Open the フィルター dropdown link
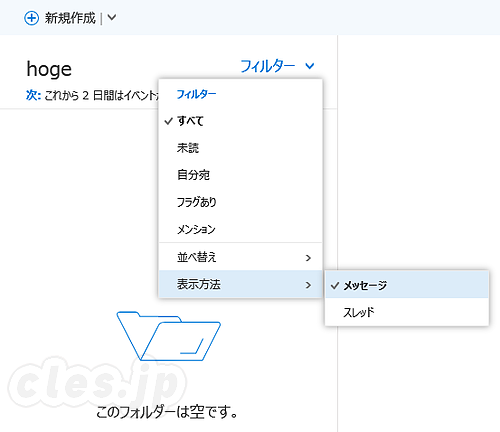 coord(267,66)
